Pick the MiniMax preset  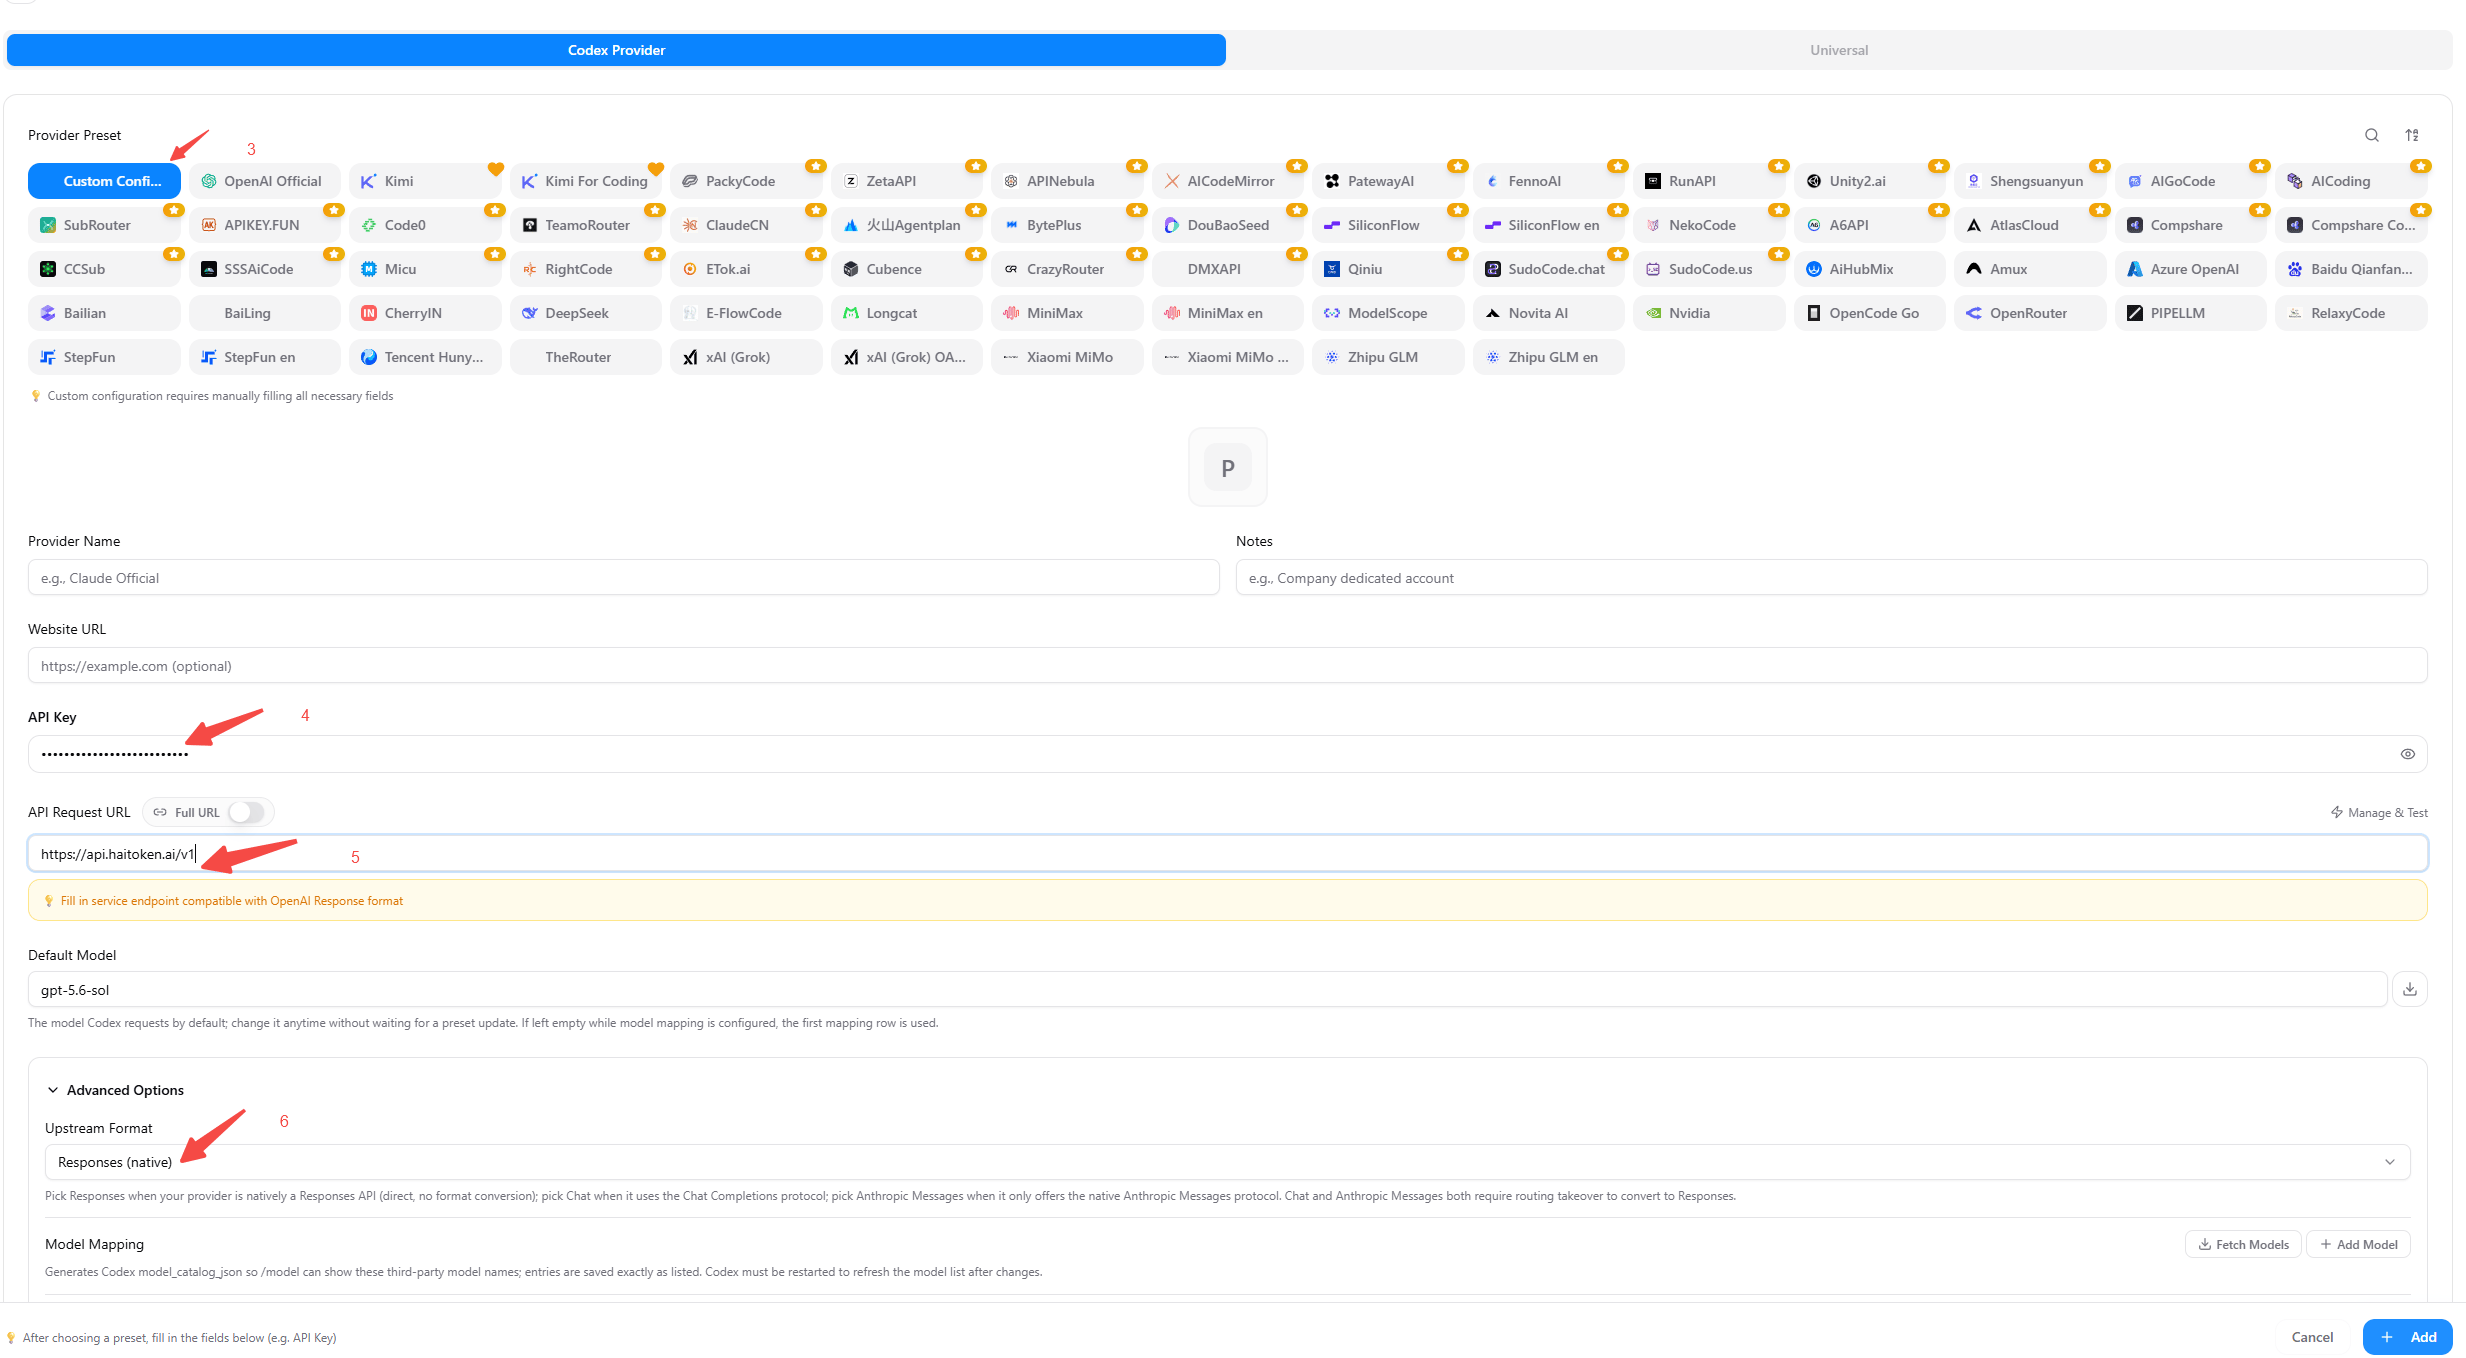[1067, 313]
